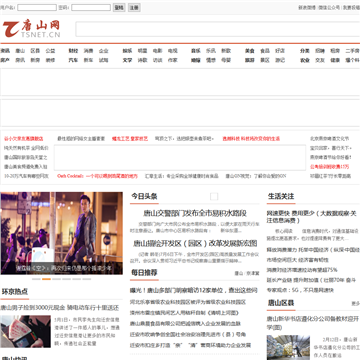Open the 分类 navigation category
Viewport: 360px width, 360px height.
point(305,51)
